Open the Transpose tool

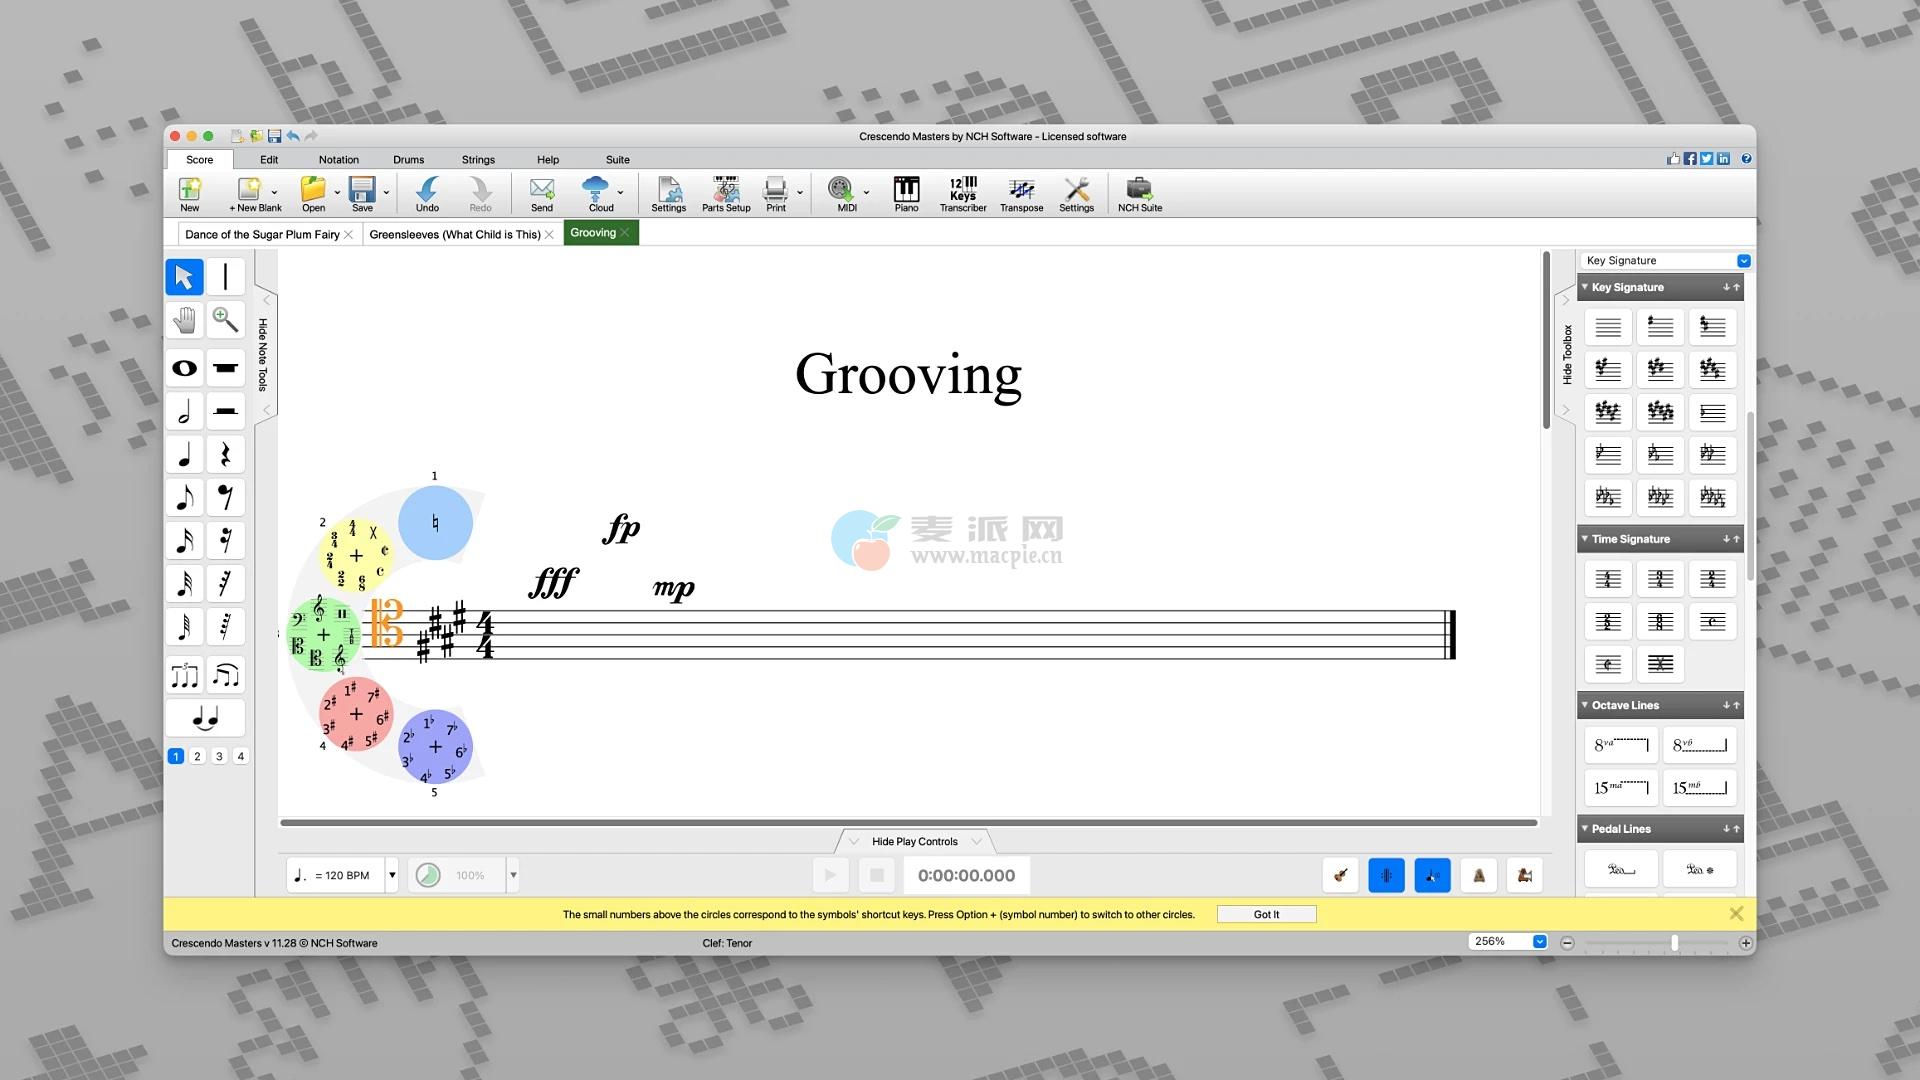click(1021, 194)
